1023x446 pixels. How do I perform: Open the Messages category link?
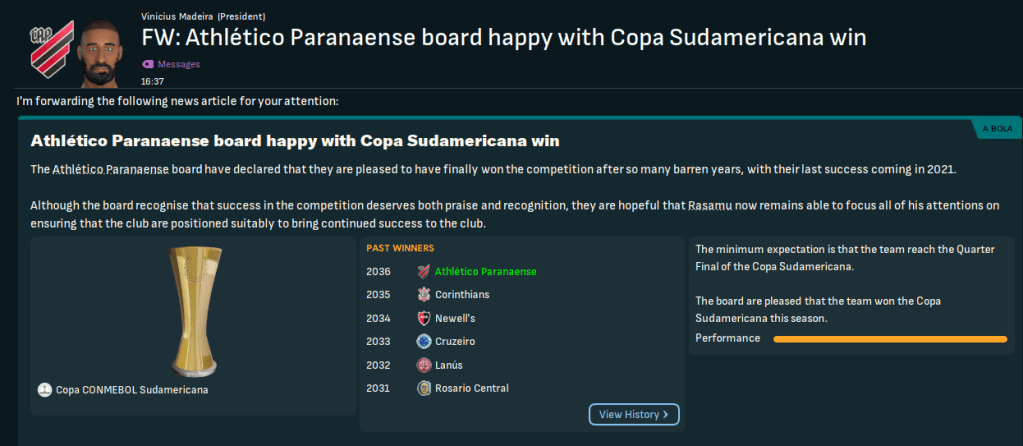click(178, 64)
